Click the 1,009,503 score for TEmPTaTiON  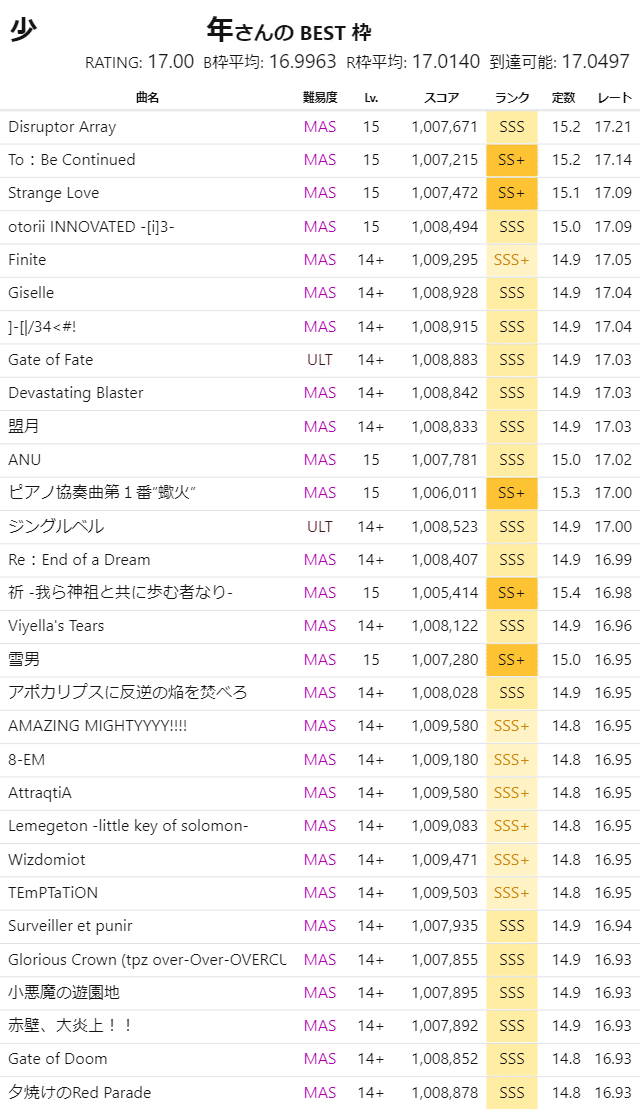[445, 892]
